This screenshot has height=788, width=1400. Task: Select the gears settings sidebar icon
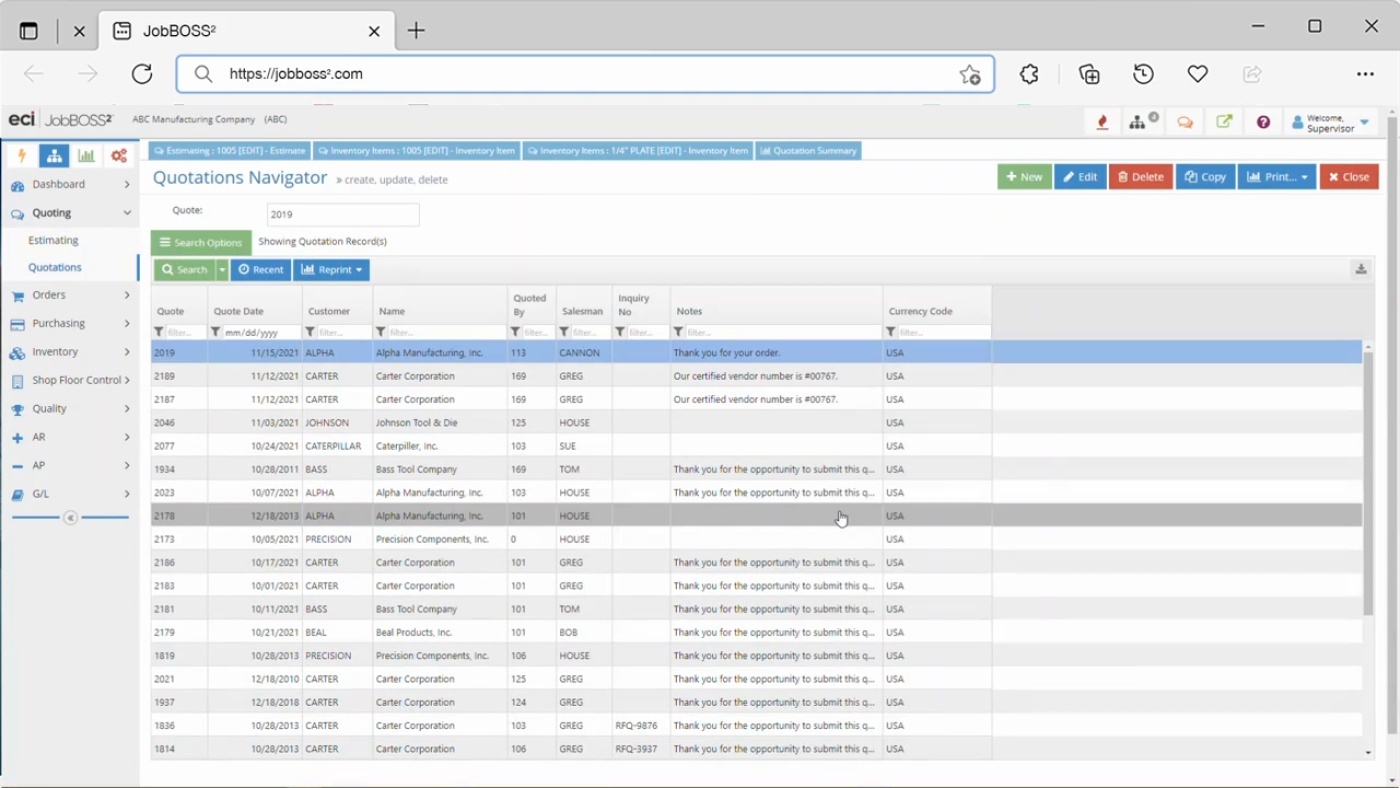pos(119,156)
